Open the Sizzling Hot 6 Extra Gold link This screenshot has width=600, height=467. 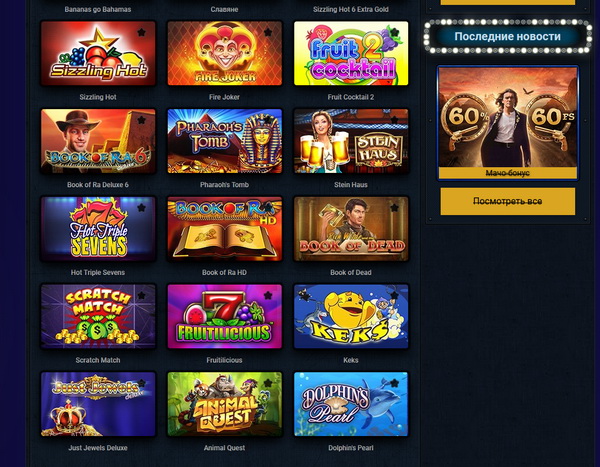[x=351, y=9]
